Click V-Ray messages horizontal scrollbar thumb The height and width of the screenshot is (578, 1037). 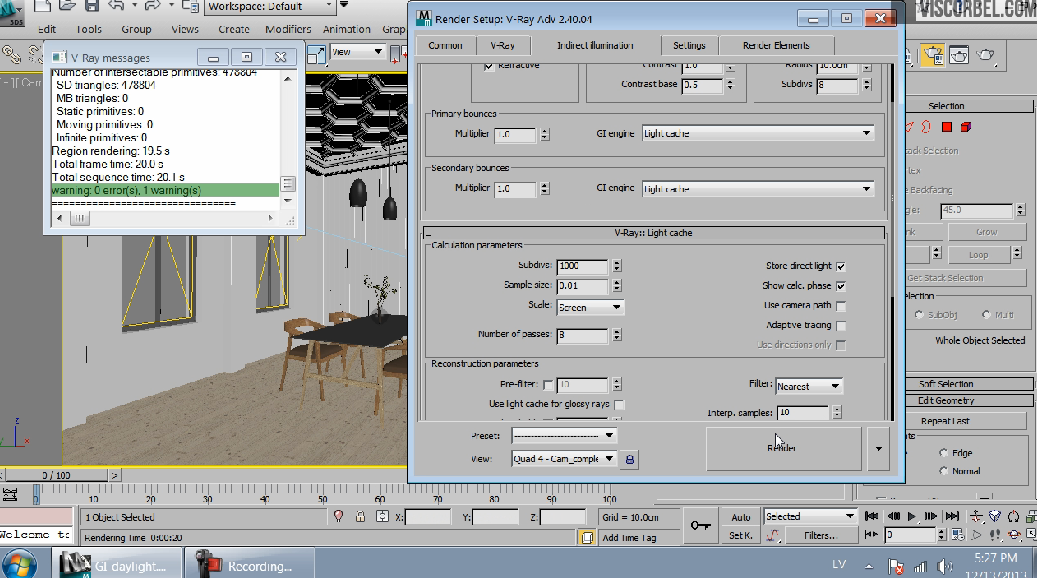[x=79, y=218]
